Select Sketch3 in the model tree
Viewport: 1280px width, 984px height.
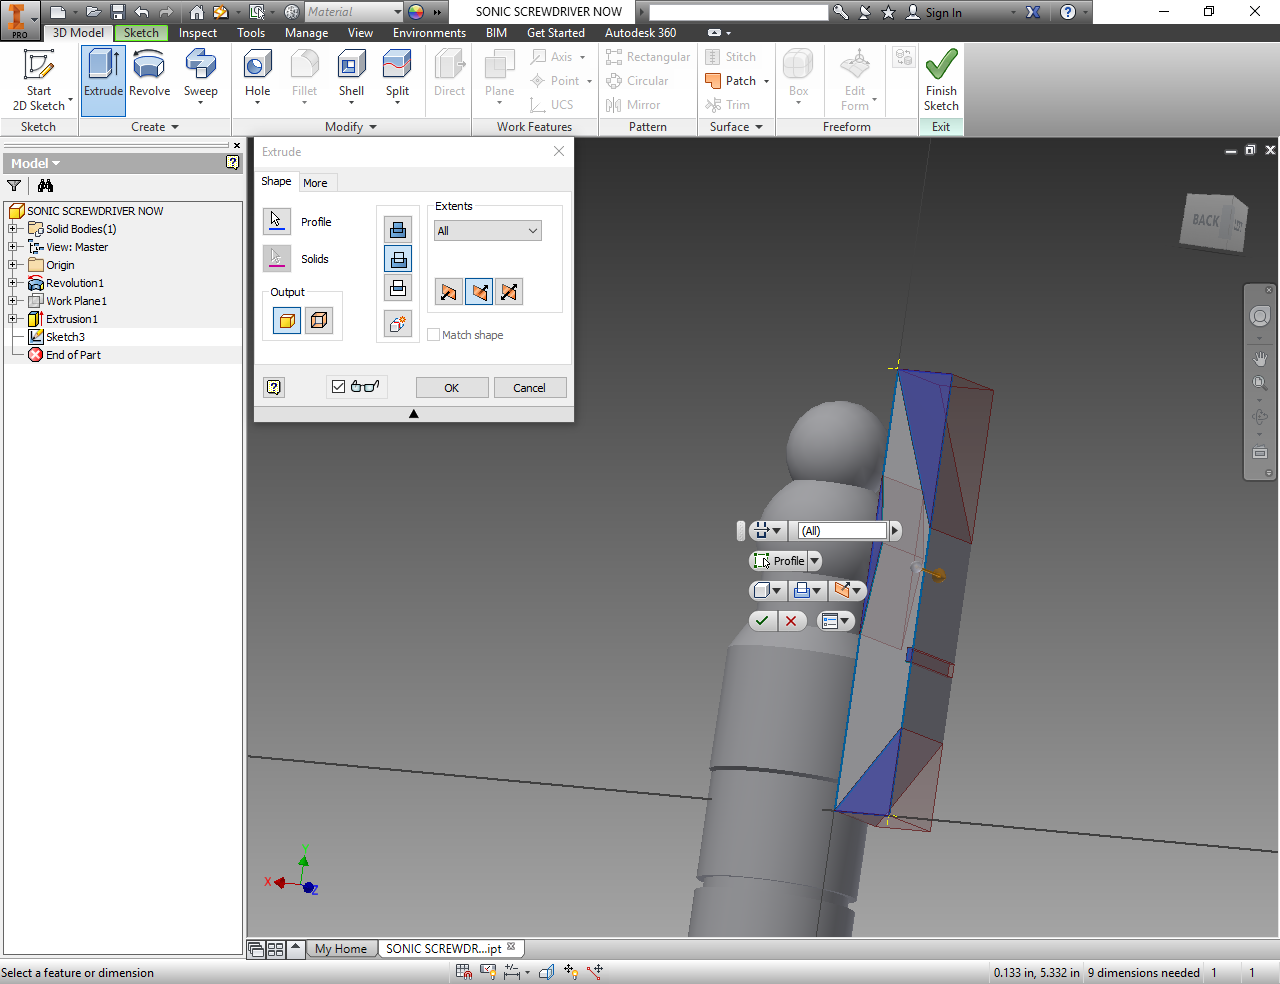click(x=65, y=337)
